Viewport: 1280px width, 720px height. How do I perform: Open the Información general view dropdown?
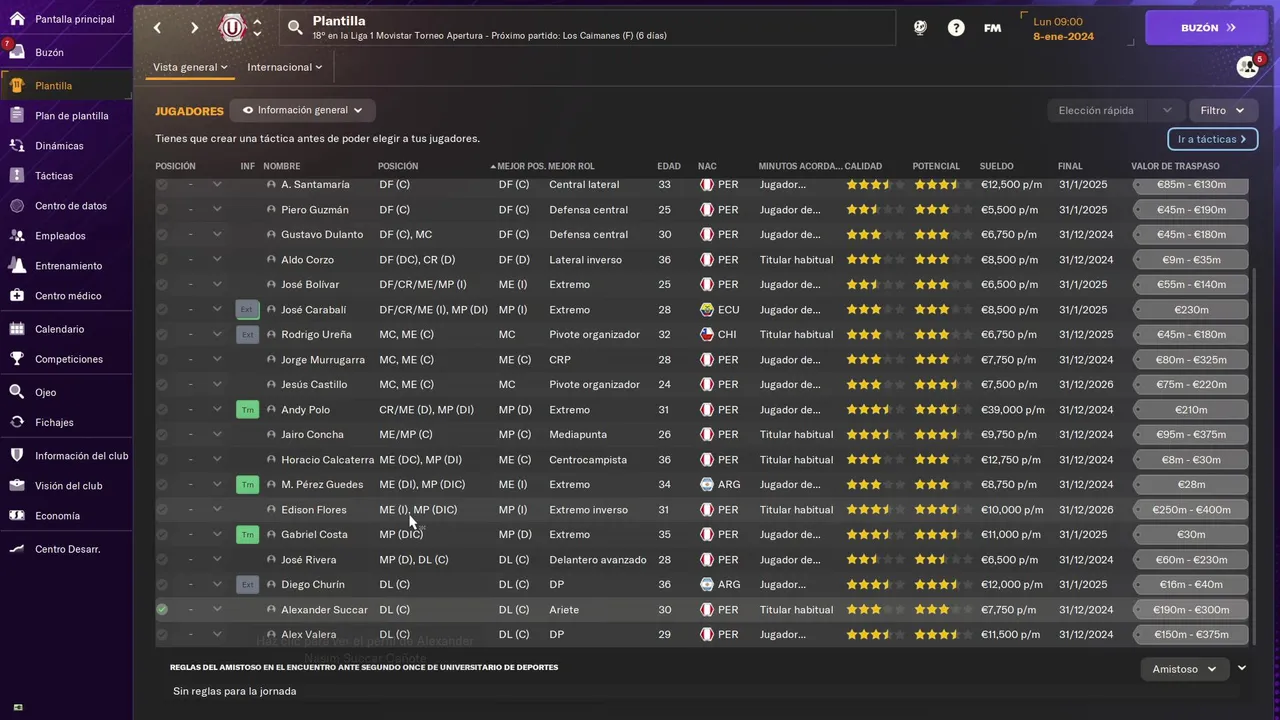pyautogui.click(x=302, y=110)
